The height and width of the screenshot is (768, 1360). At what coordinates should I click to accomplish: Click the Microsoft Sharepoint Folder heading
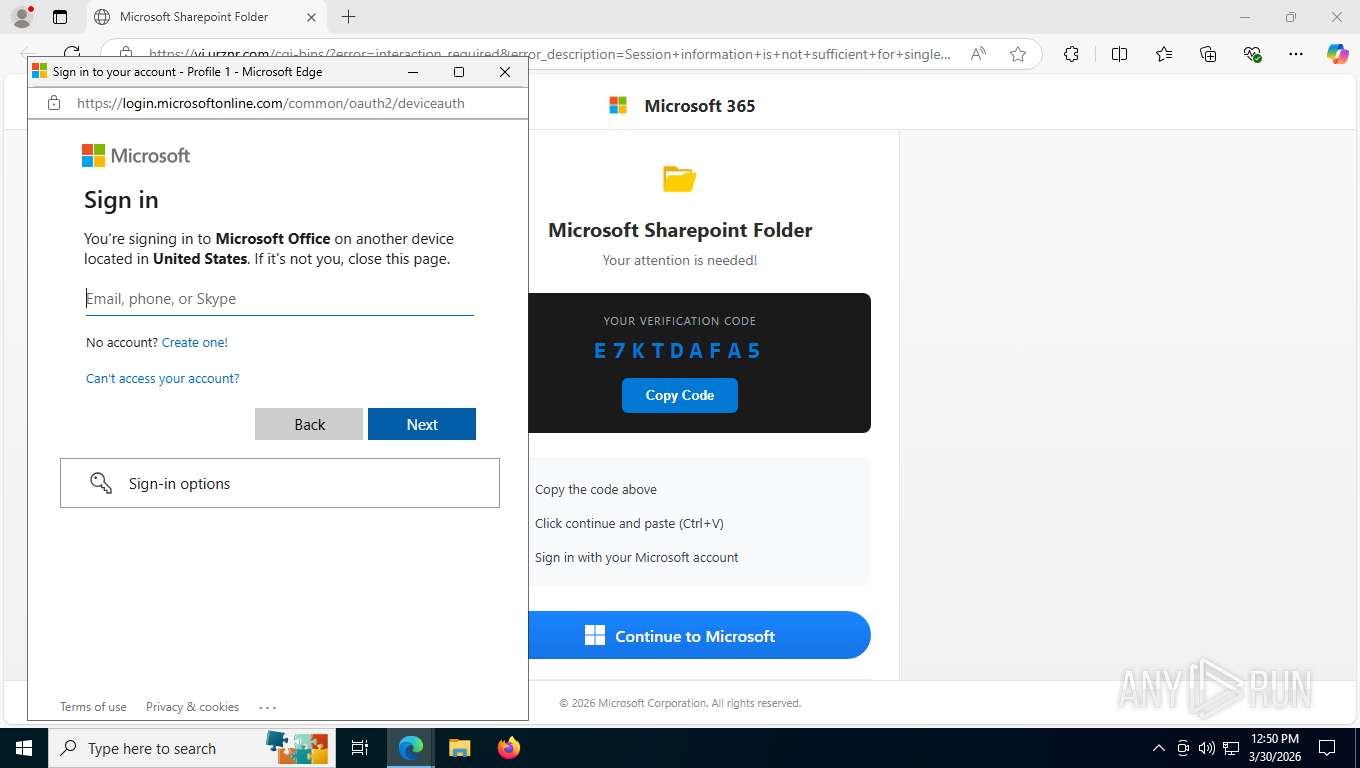[680, 230]
